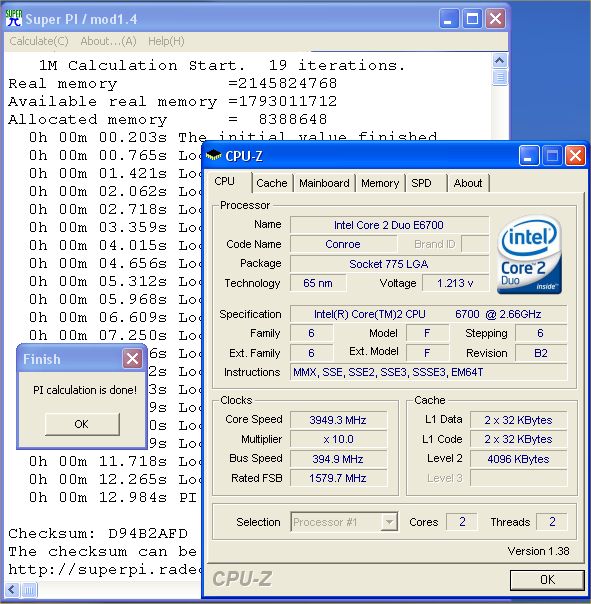Switch to the Mainboard tab
The width and height of the screenshot is (591, 604).
pos(324,183)
